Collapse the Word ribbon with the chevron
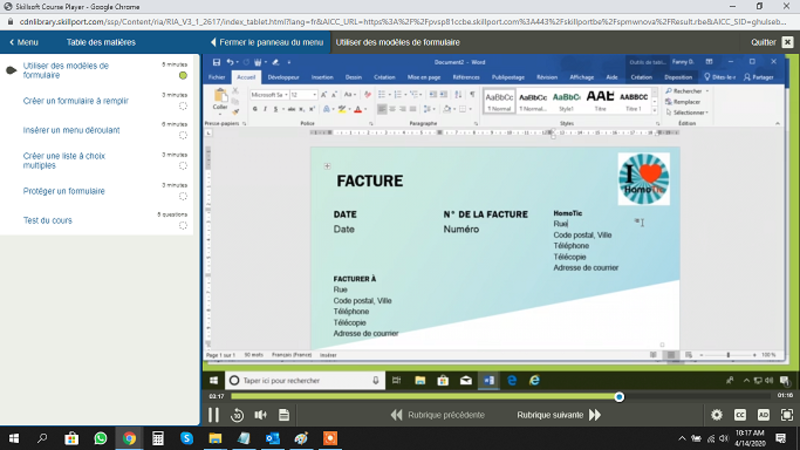This screenshot has width=800, height=450. tap(777, 123)
